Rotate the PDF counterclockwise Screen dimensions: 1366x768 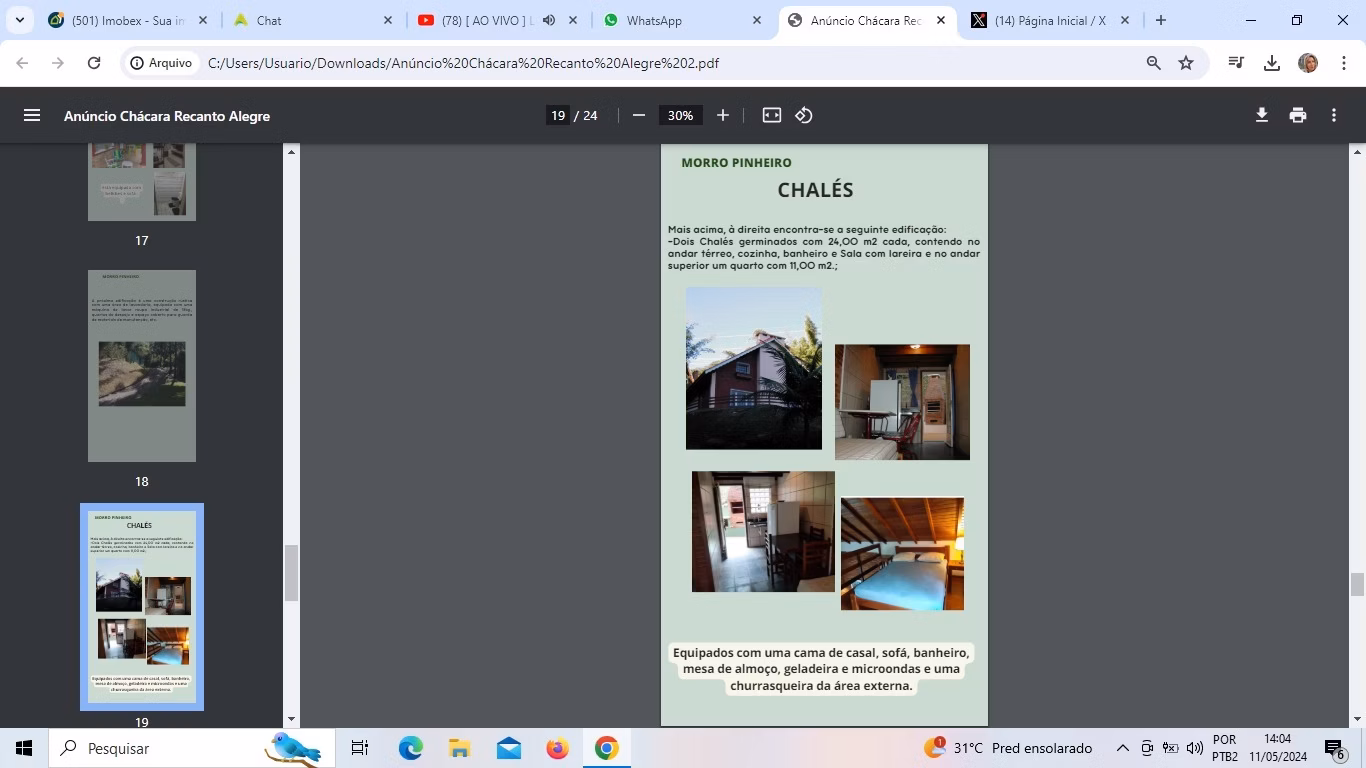(804, 115)
